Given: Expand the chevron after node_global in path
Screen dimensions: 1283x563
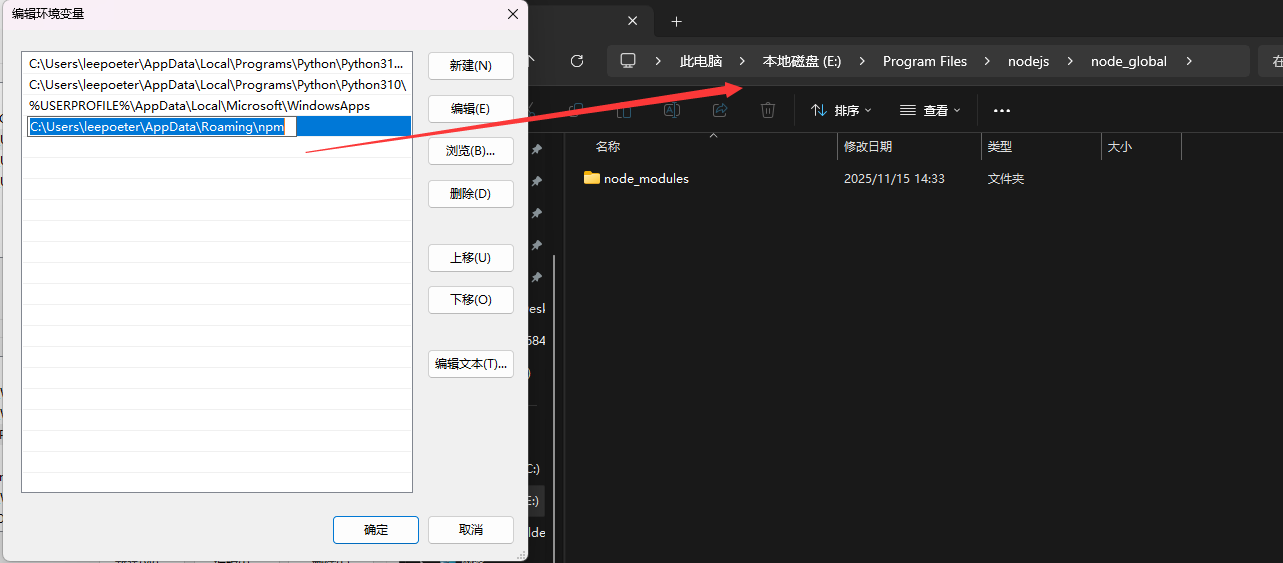Looking at the screenshot, I should tap(1189, 61).
